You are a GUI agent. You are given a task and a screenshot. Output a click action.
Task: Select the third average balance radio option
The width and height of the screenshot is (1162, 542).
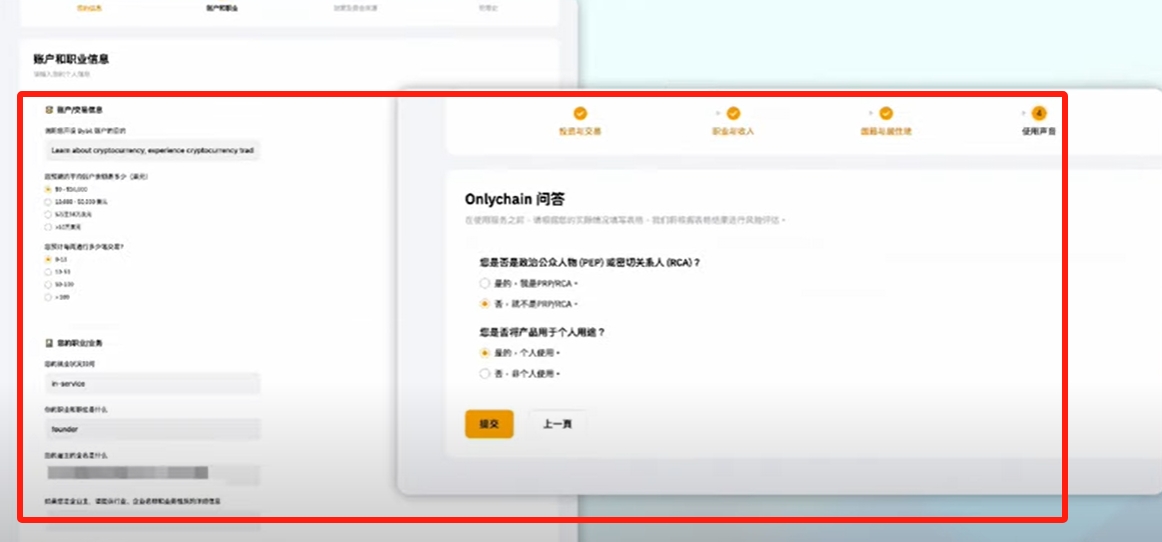tap(48, 214)
